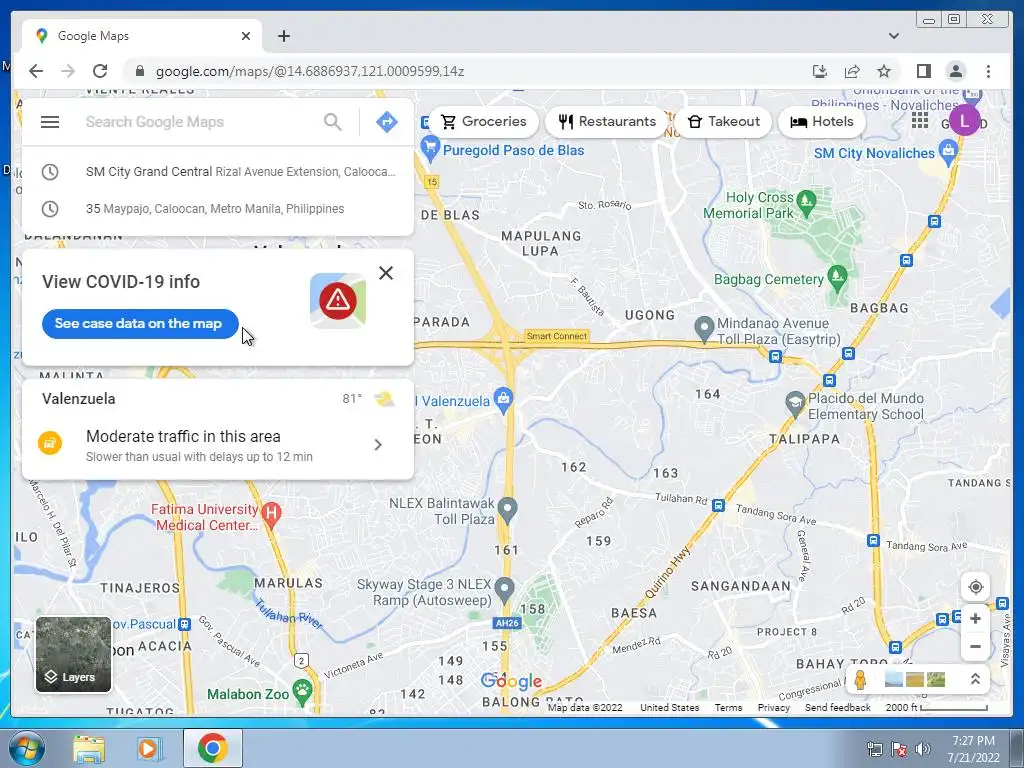Expand the imagery strip with double chevron
This screenshot has height=768, width=1024.
coord(975,679)
